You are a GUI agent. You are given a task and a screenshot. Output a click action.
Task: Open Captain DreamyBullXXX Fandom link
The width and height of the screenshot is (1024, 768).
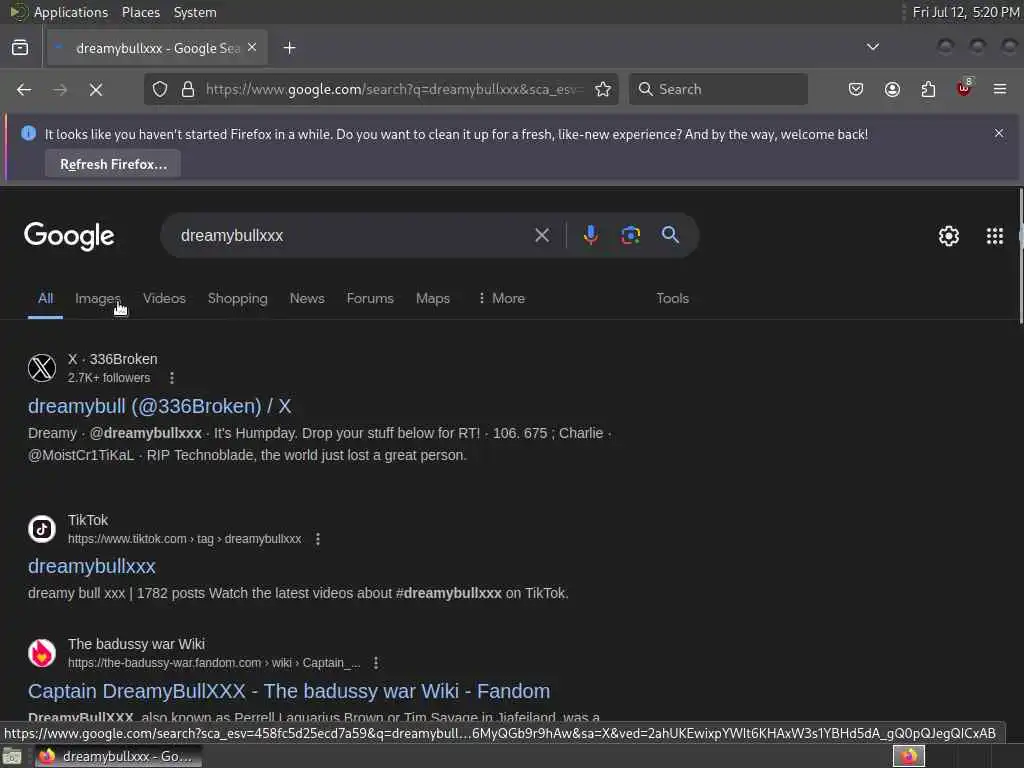click(x=289, y=691)
